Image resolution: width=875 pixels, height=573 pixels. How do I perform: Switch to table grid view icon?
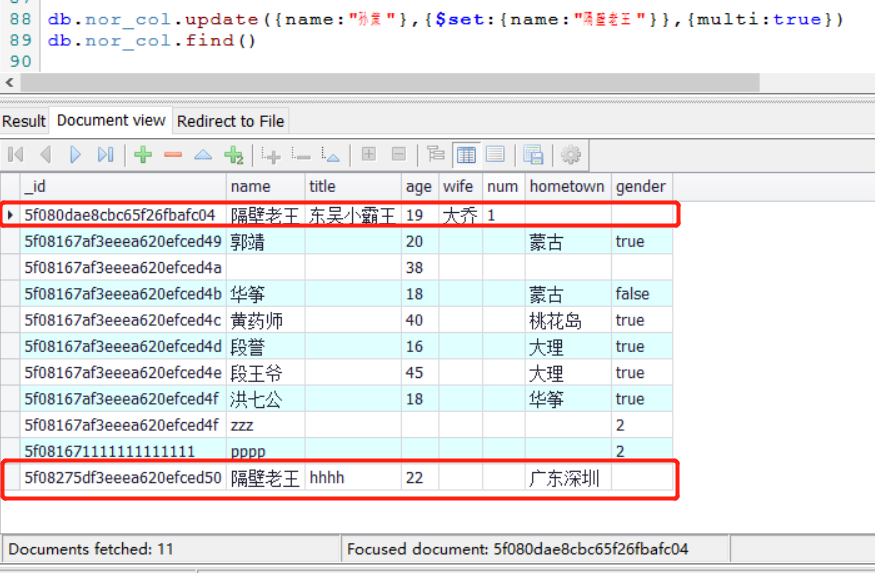coord(466,155)
